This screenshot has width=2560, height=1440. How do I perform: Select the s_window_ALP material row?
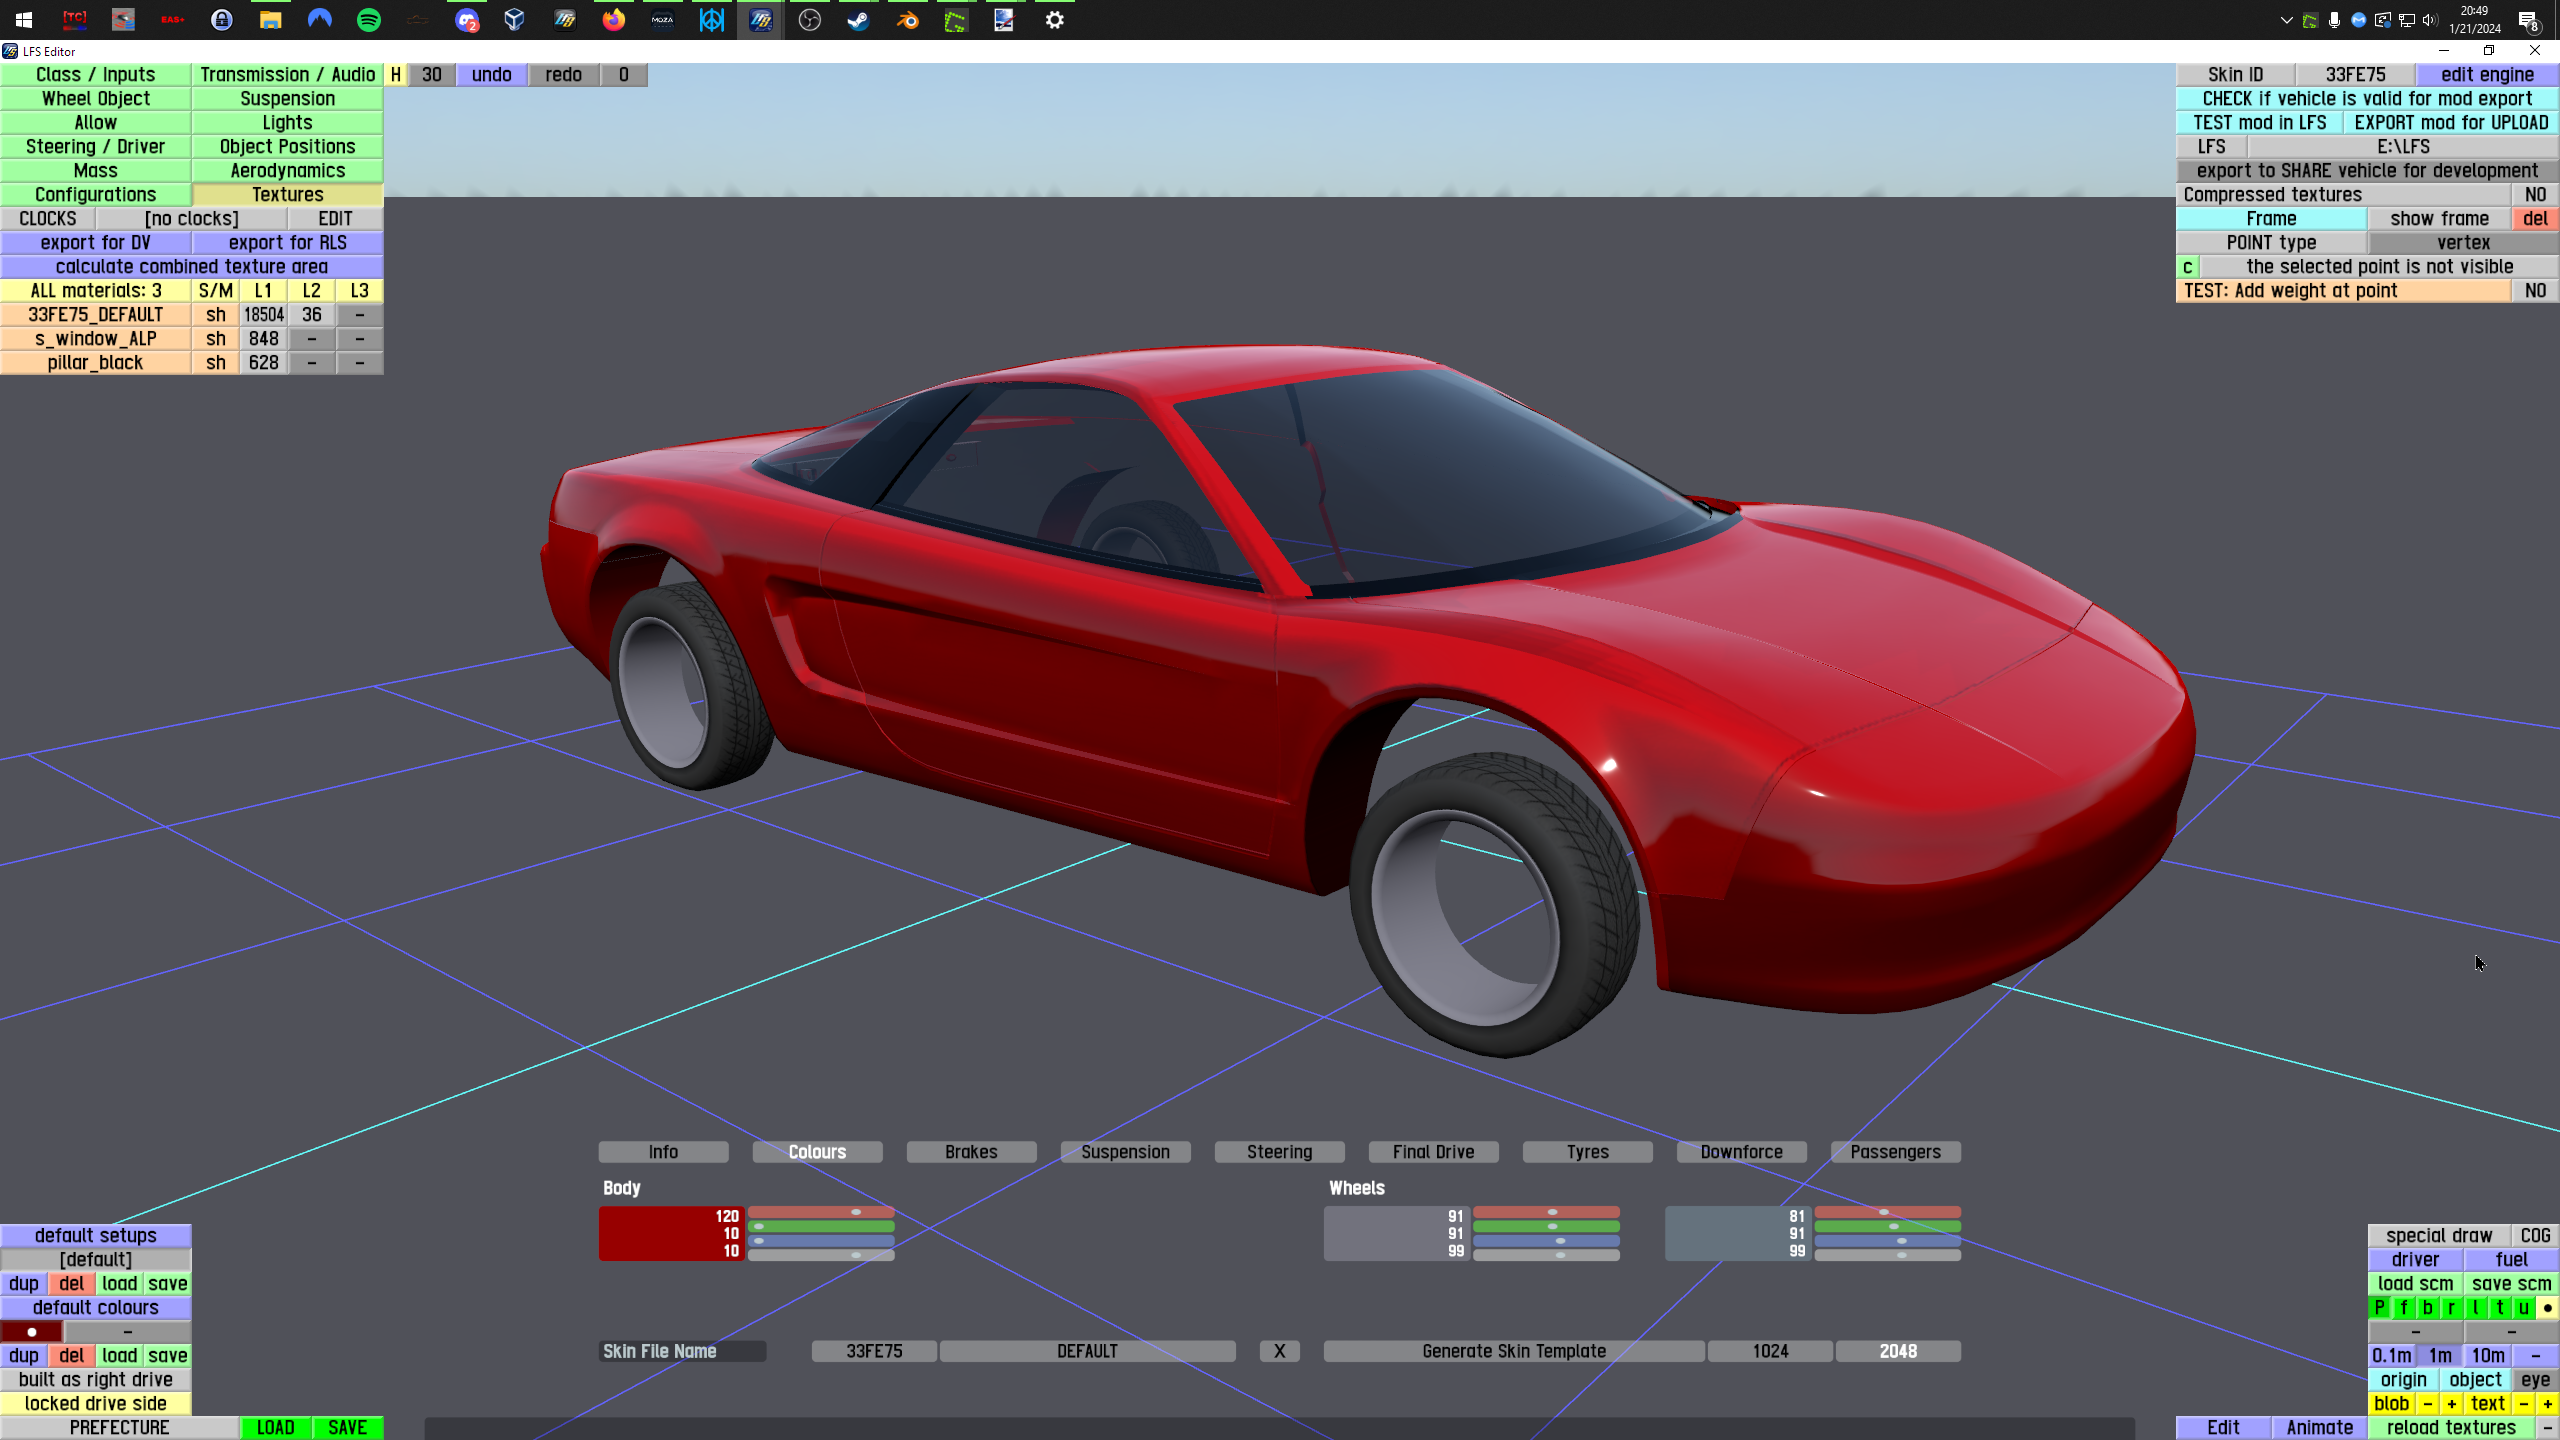point(96,339)
